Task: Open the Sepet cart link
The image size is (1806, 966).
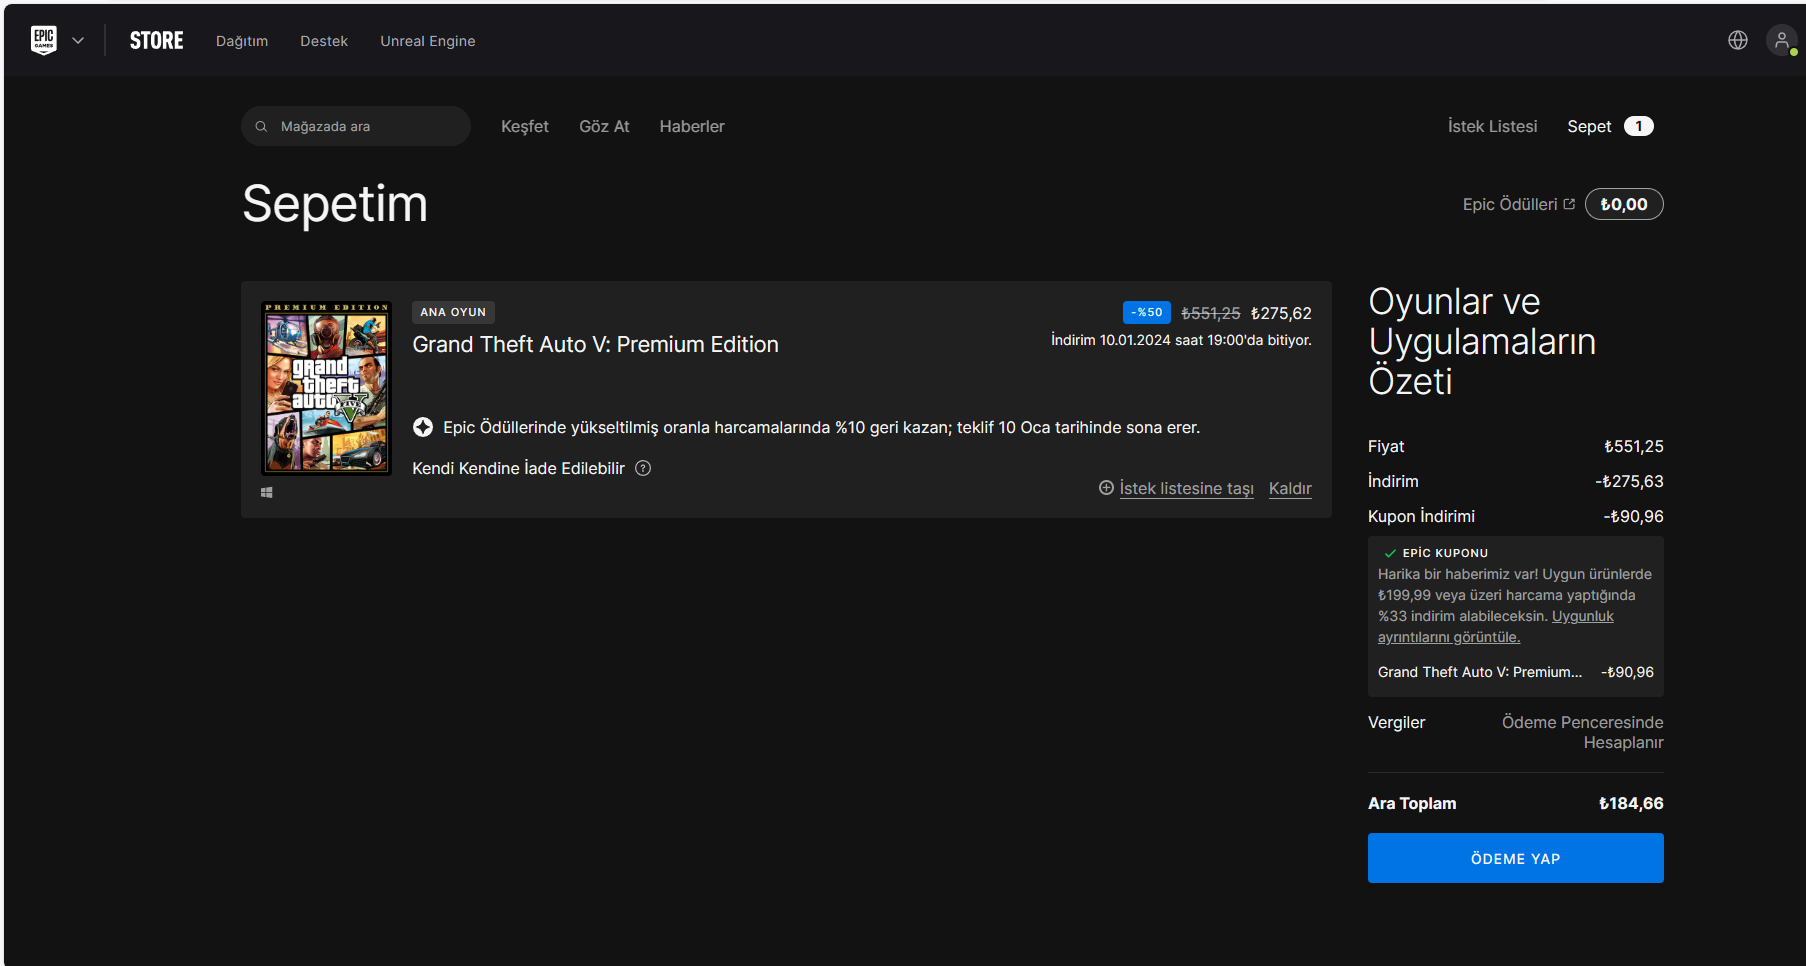Action: point(1589,126)
